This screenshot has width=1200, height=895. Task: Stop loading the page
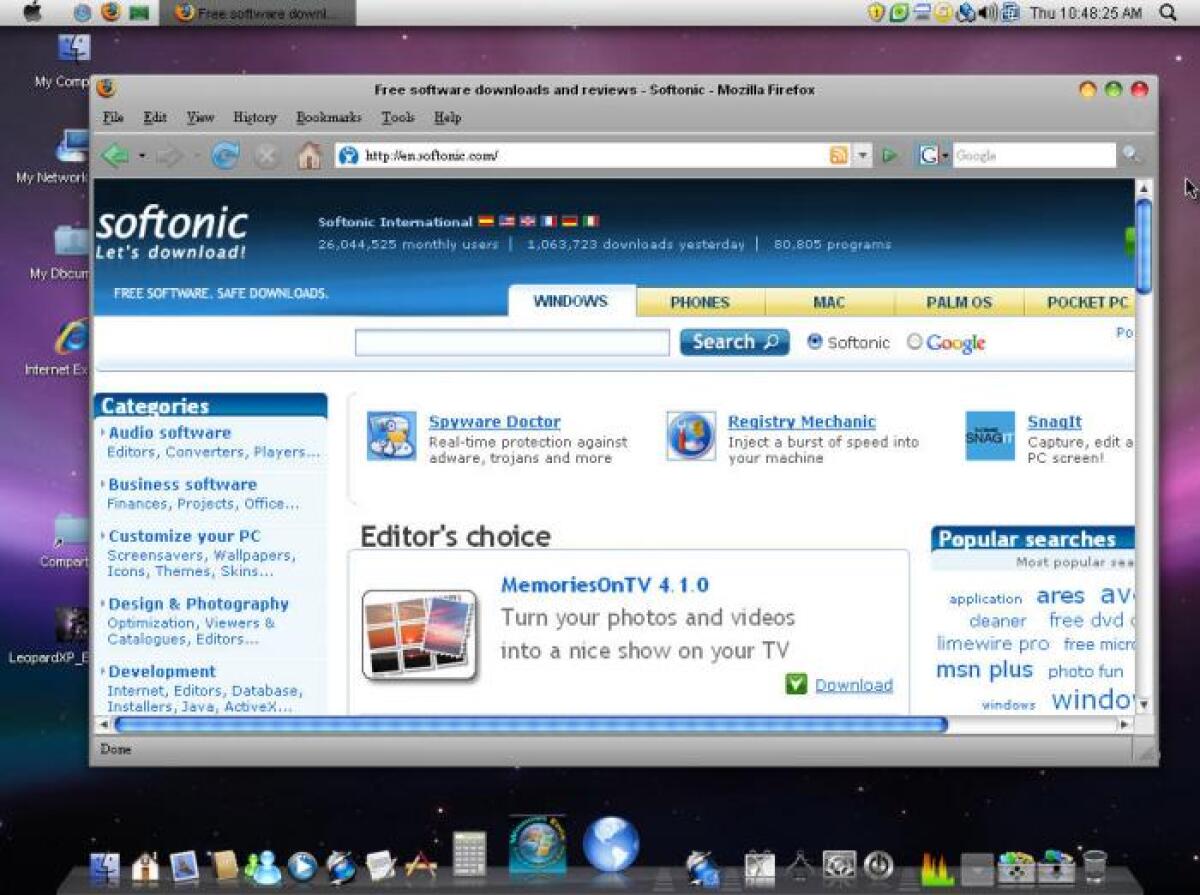click(267, 155)
